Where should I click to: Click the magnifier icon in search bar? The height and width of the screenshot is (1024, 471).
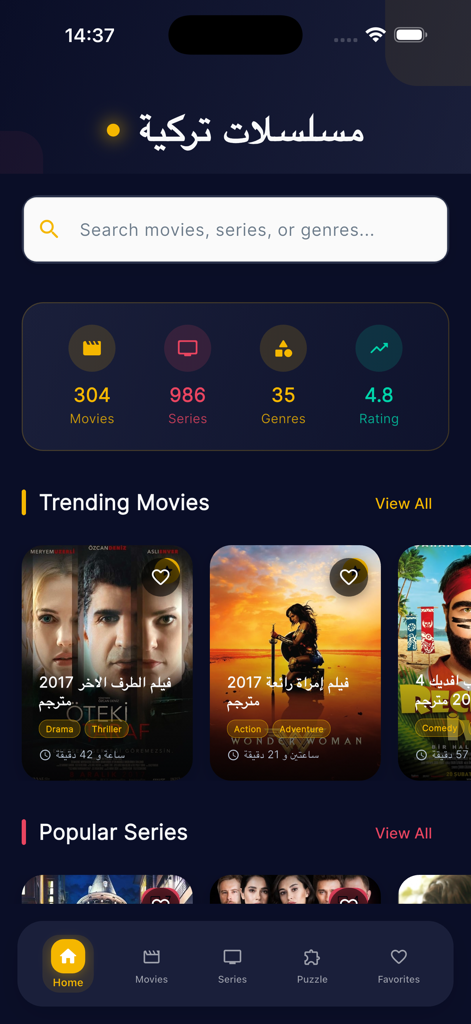49,229
